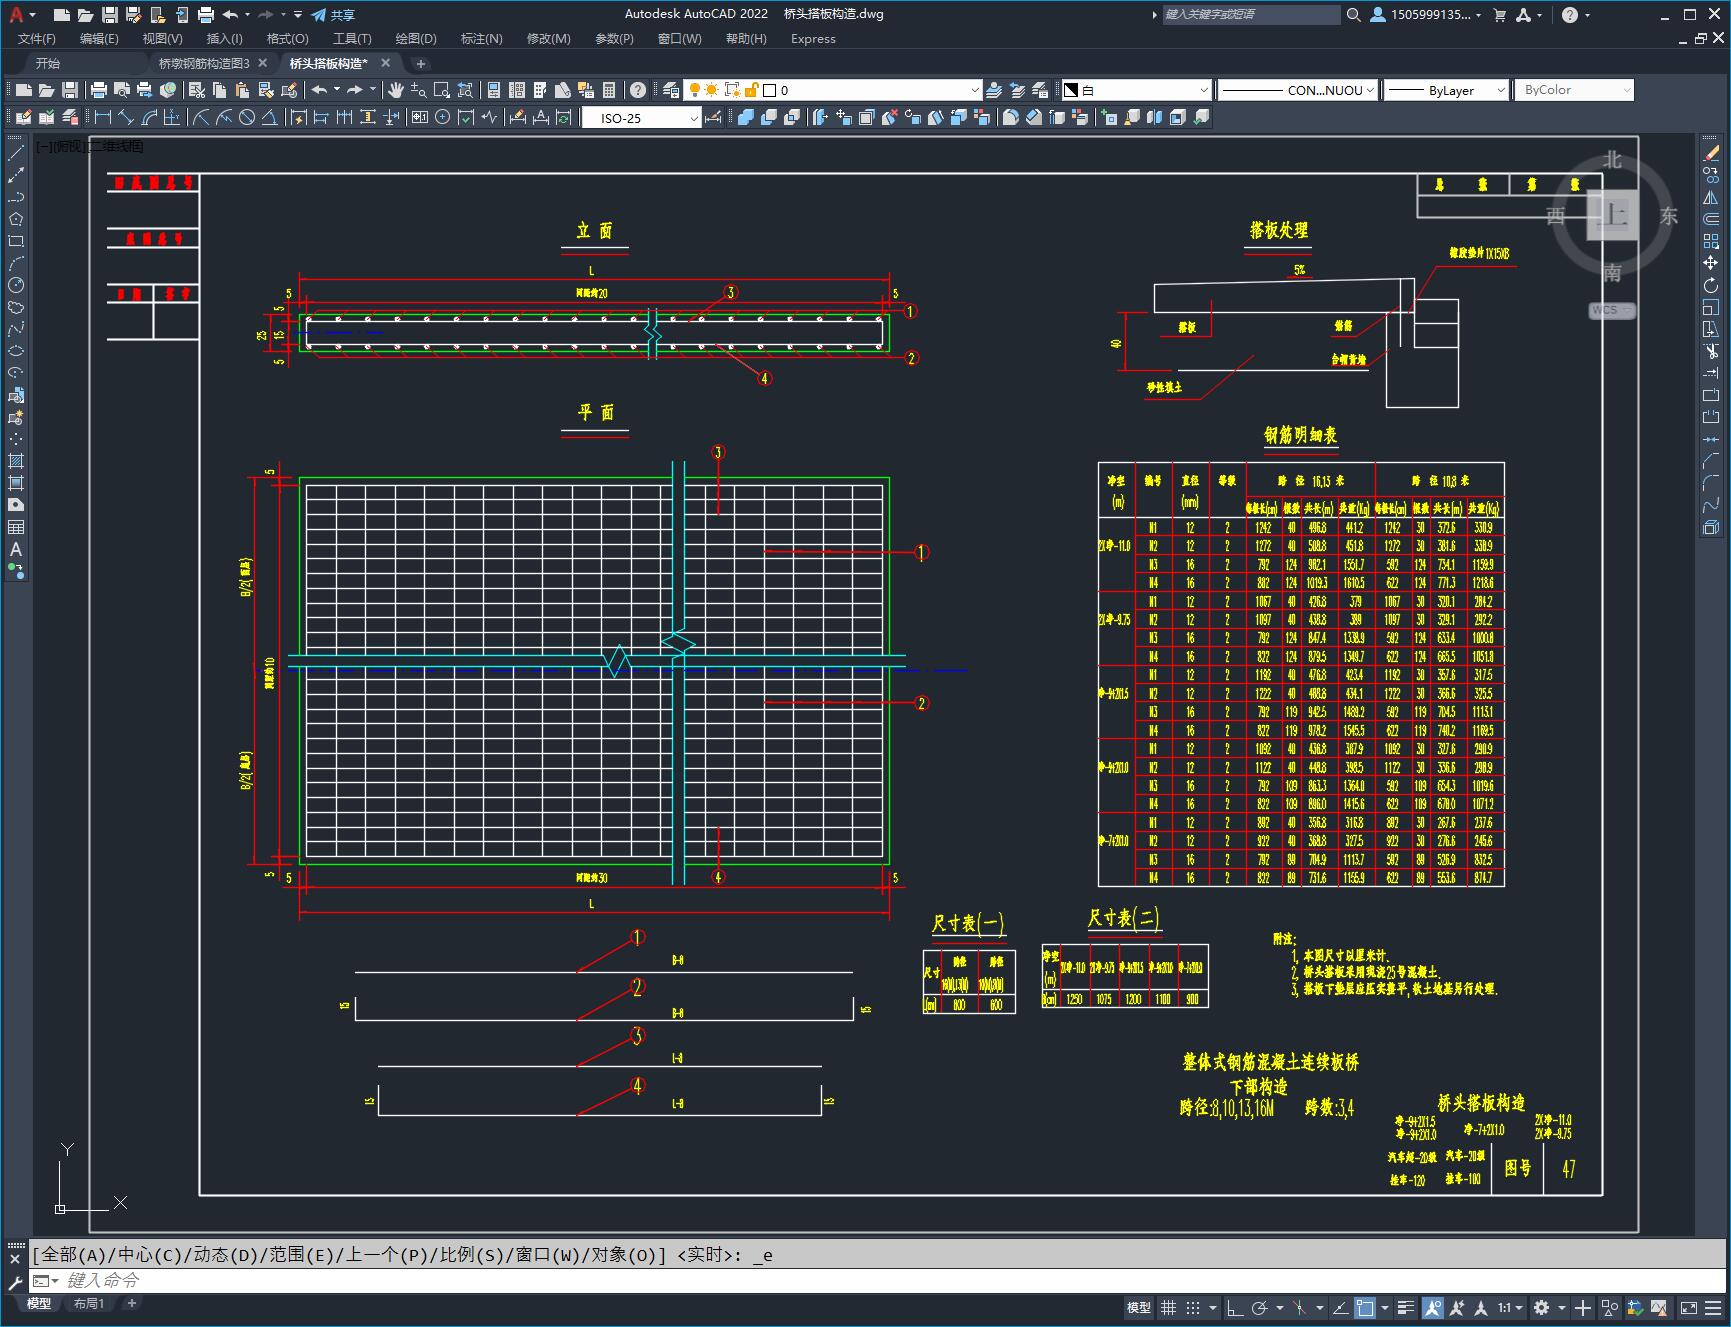Add a new layout with plus button
The height and width of the screenshot is (1327, 1731).
point(131,1303)
